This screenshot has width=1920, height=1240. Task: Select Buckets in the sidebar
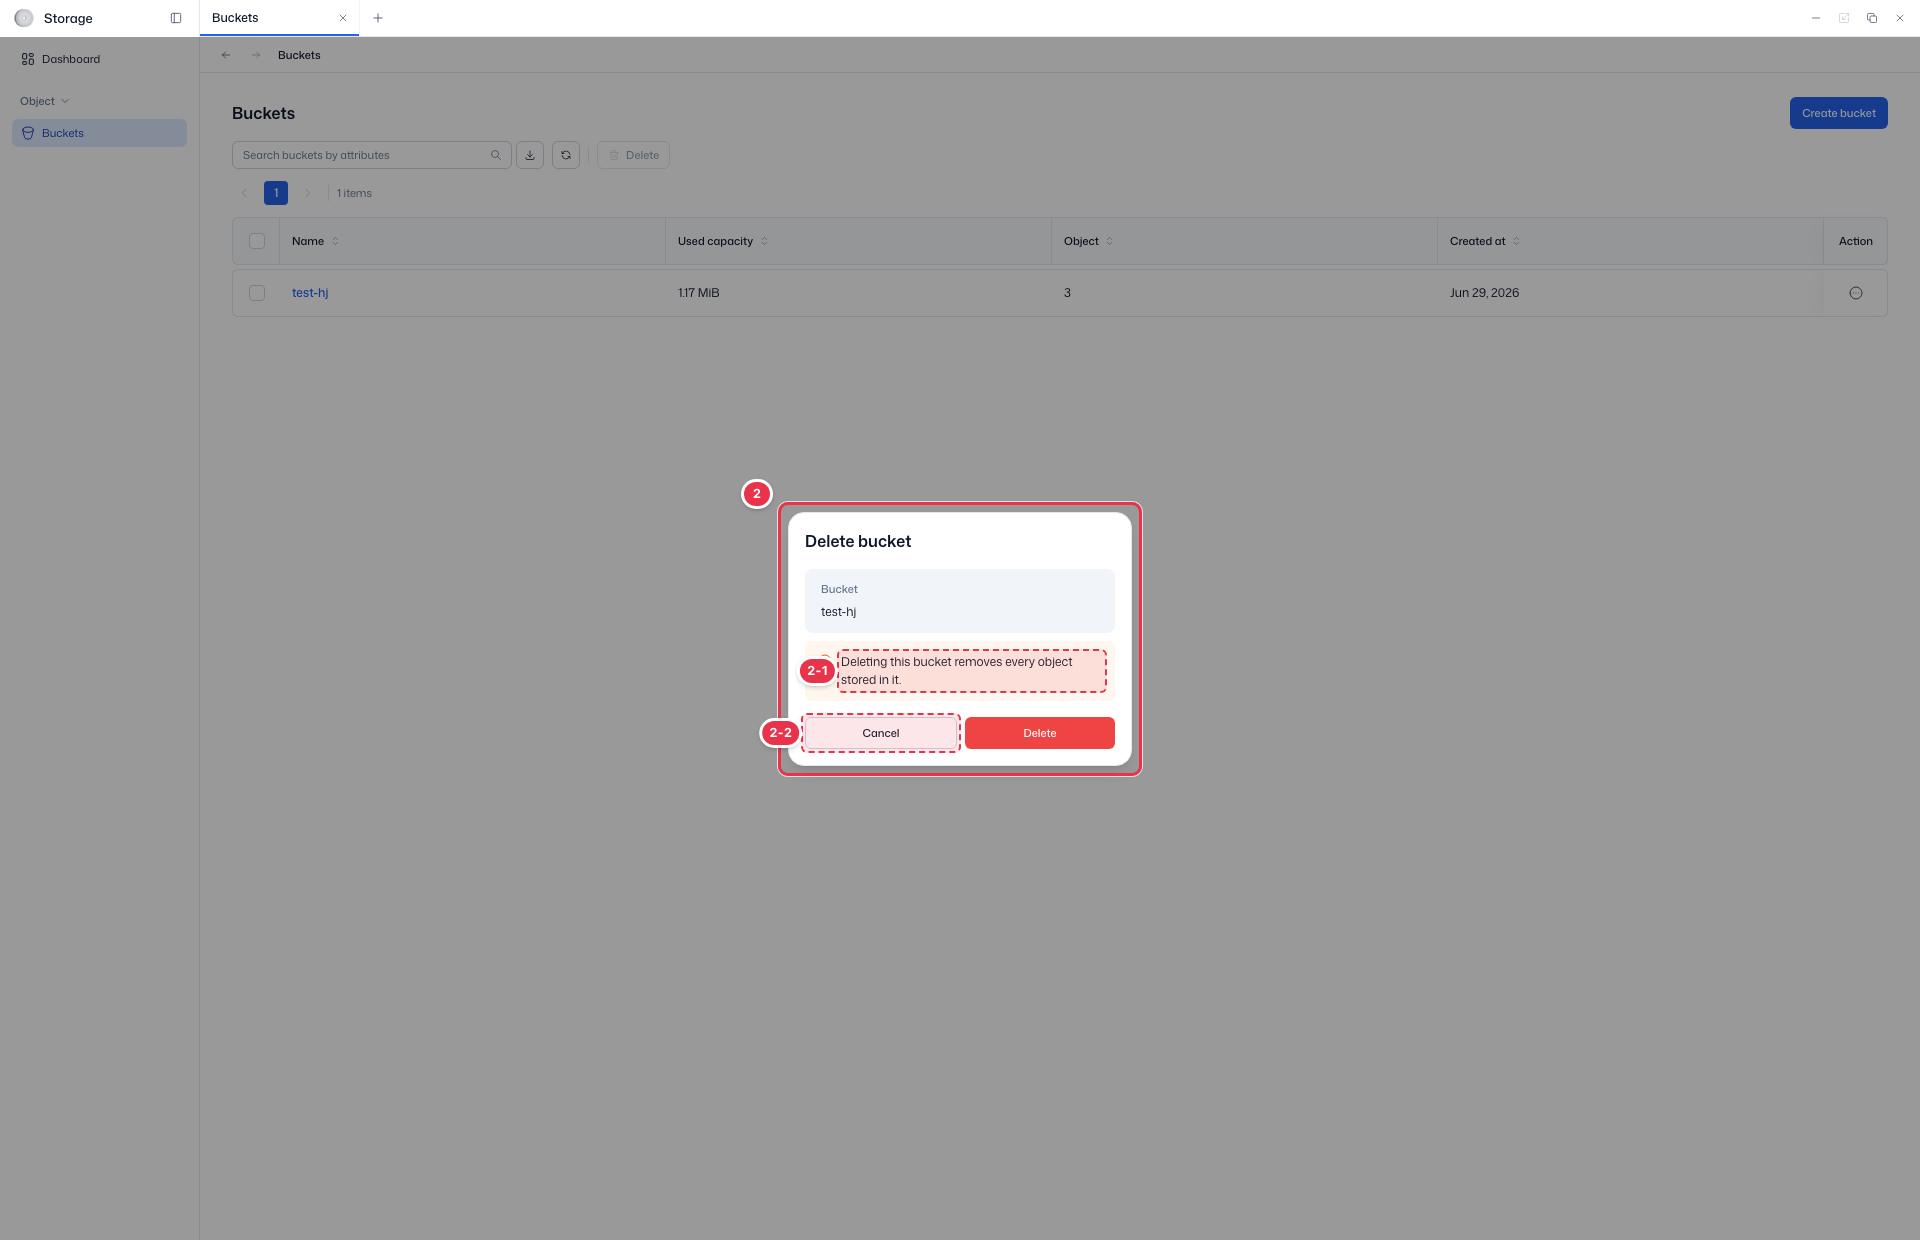100,133
